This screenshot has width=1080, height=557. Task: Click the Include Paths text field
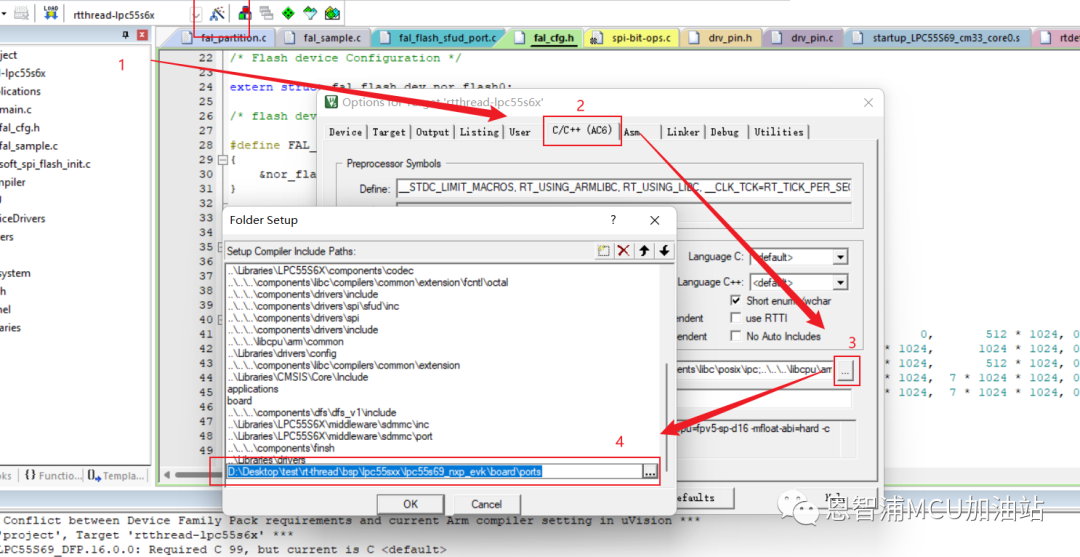(754, 370)
